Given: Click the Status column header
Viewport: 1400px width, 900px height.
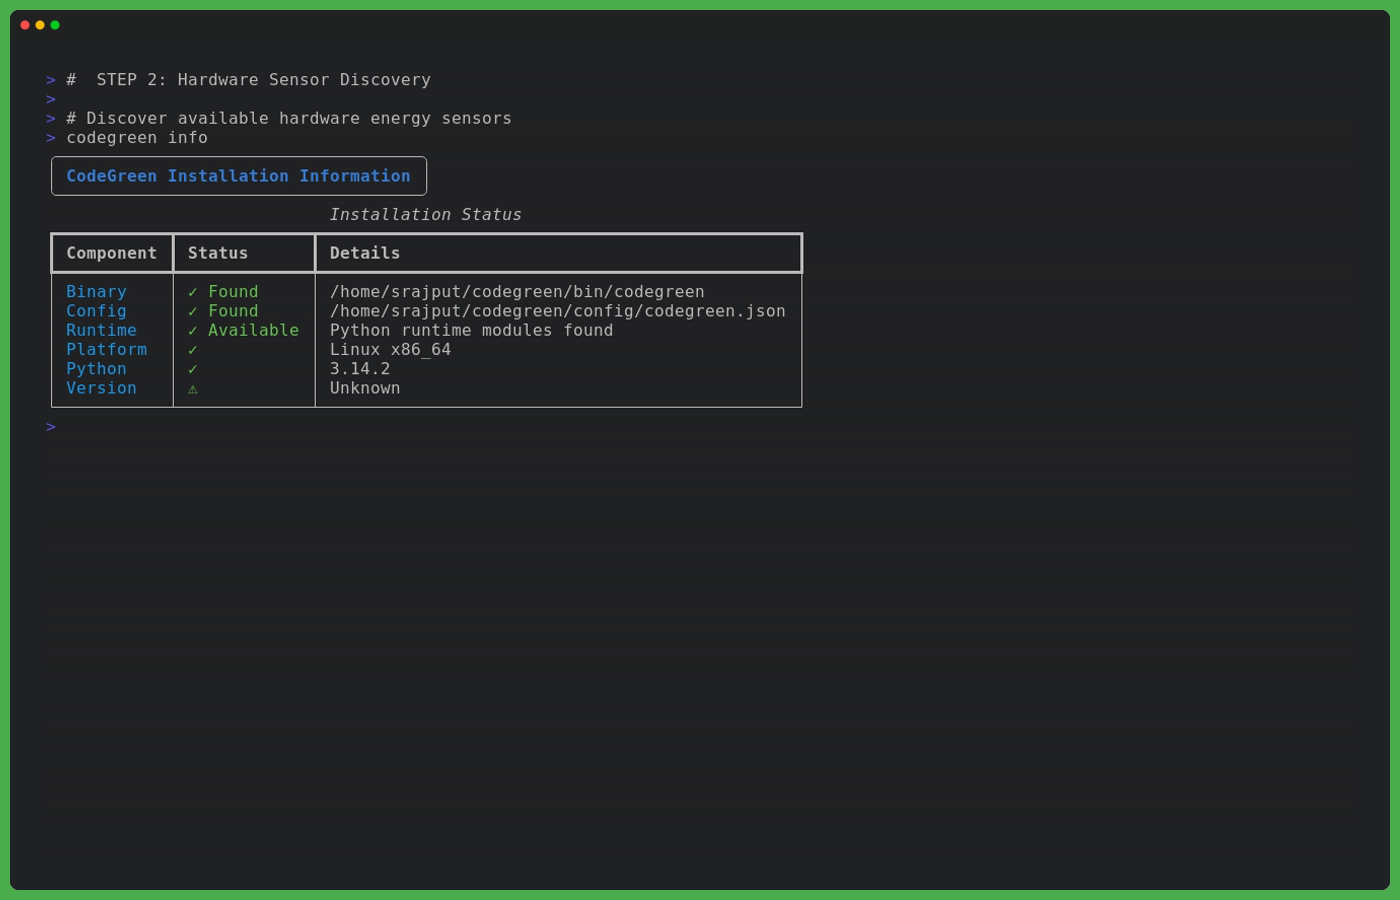Looking at the screenshot, I should pos(218,253).
